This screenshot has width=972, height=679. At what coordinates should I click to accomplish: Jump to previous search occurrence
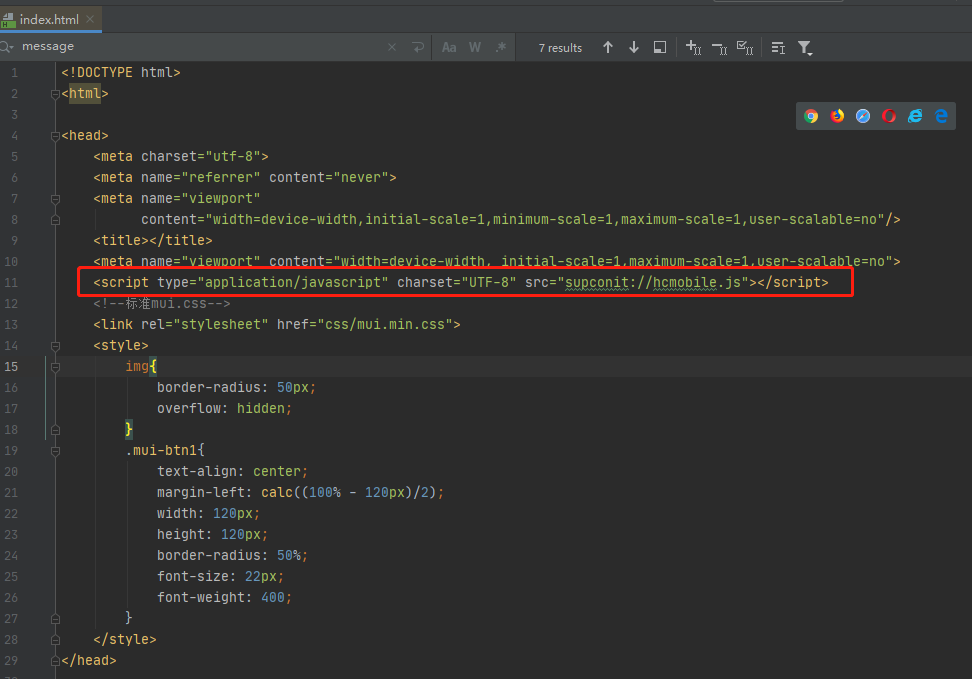click(x=608, y=47)
